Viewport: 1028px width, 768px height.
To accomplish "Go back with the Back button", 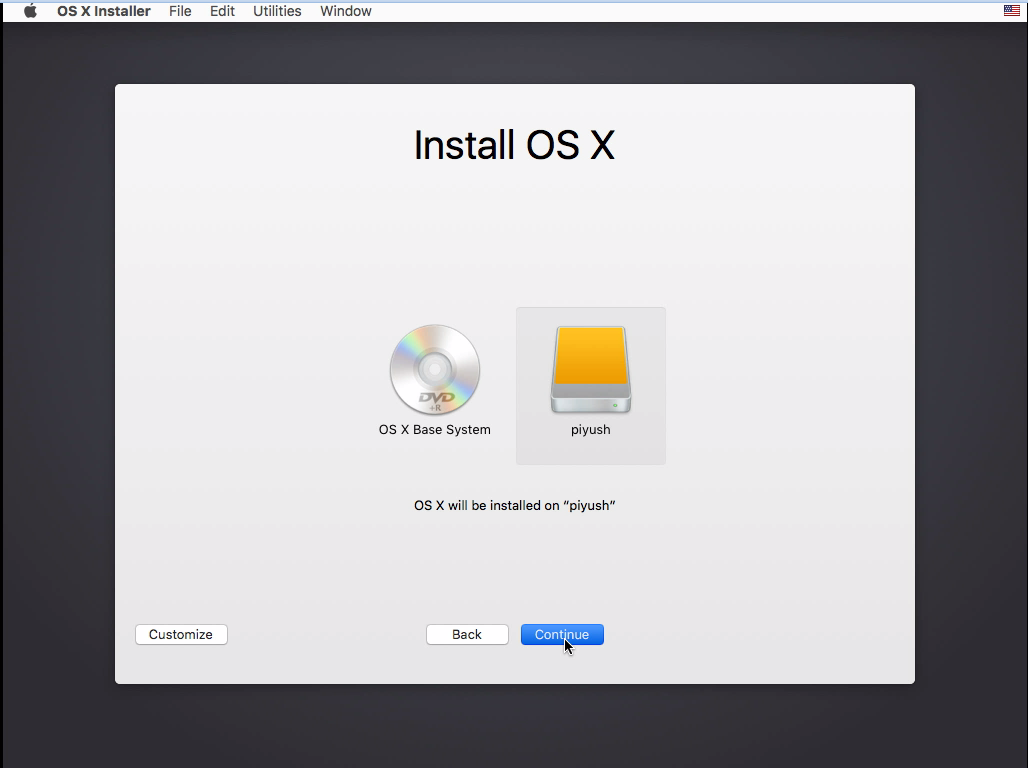I will tap(467, 634).
